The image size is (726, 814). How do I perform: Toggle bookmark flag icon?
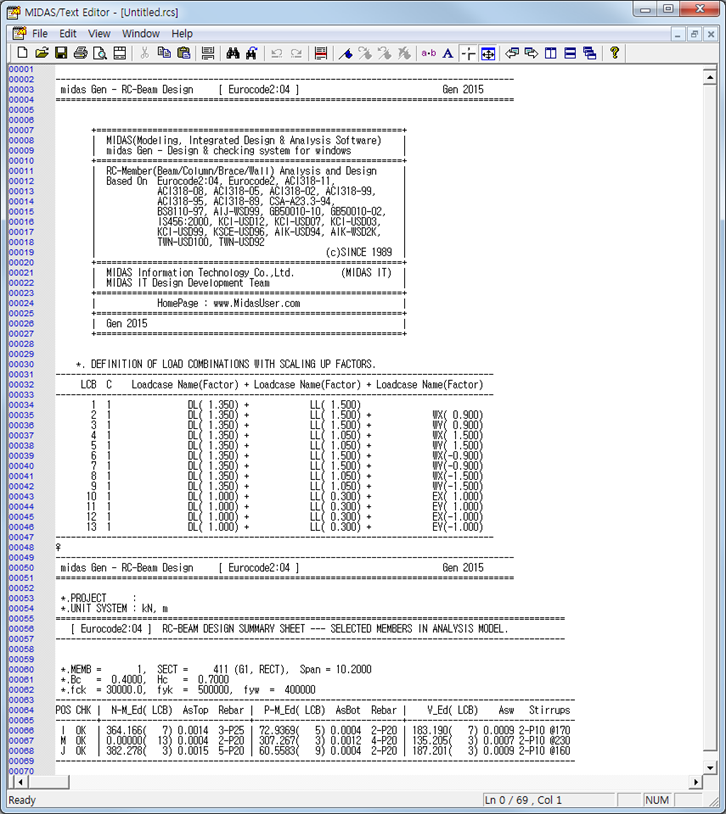pos(346,53)
